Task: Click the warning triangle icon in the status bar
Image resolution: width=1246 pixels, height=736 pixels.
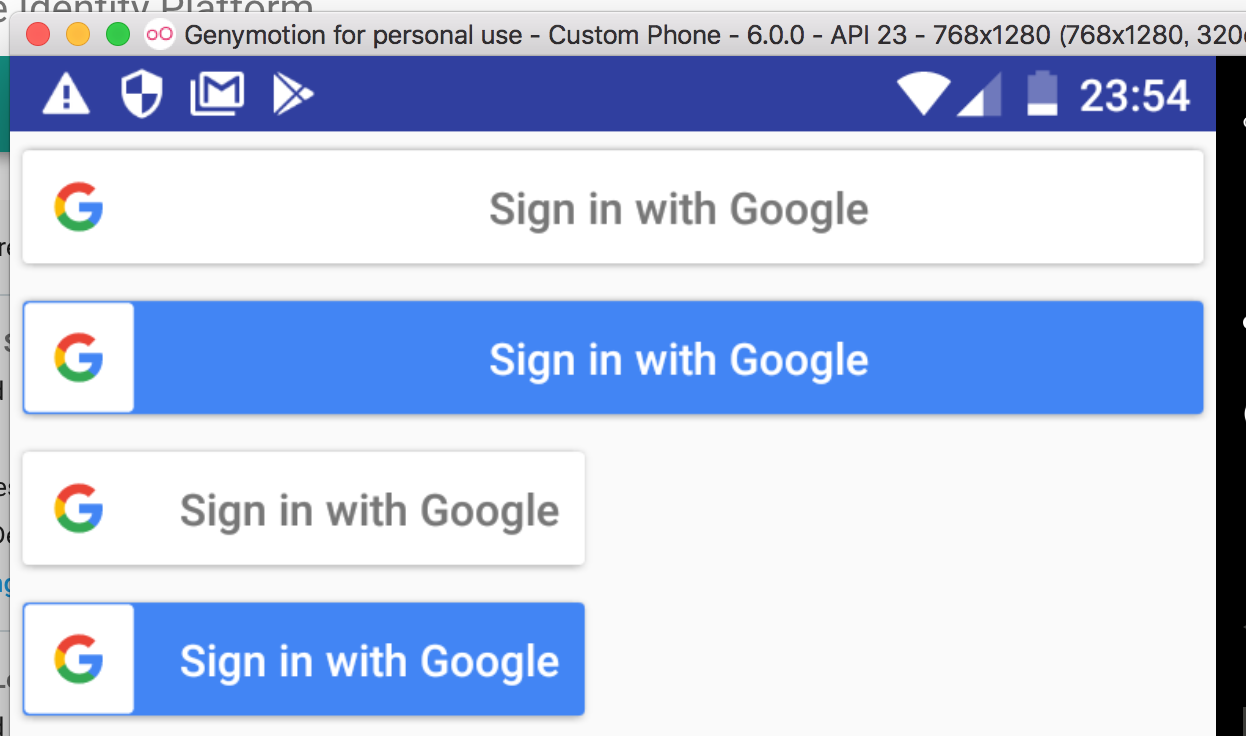Action: pos(65,93)
